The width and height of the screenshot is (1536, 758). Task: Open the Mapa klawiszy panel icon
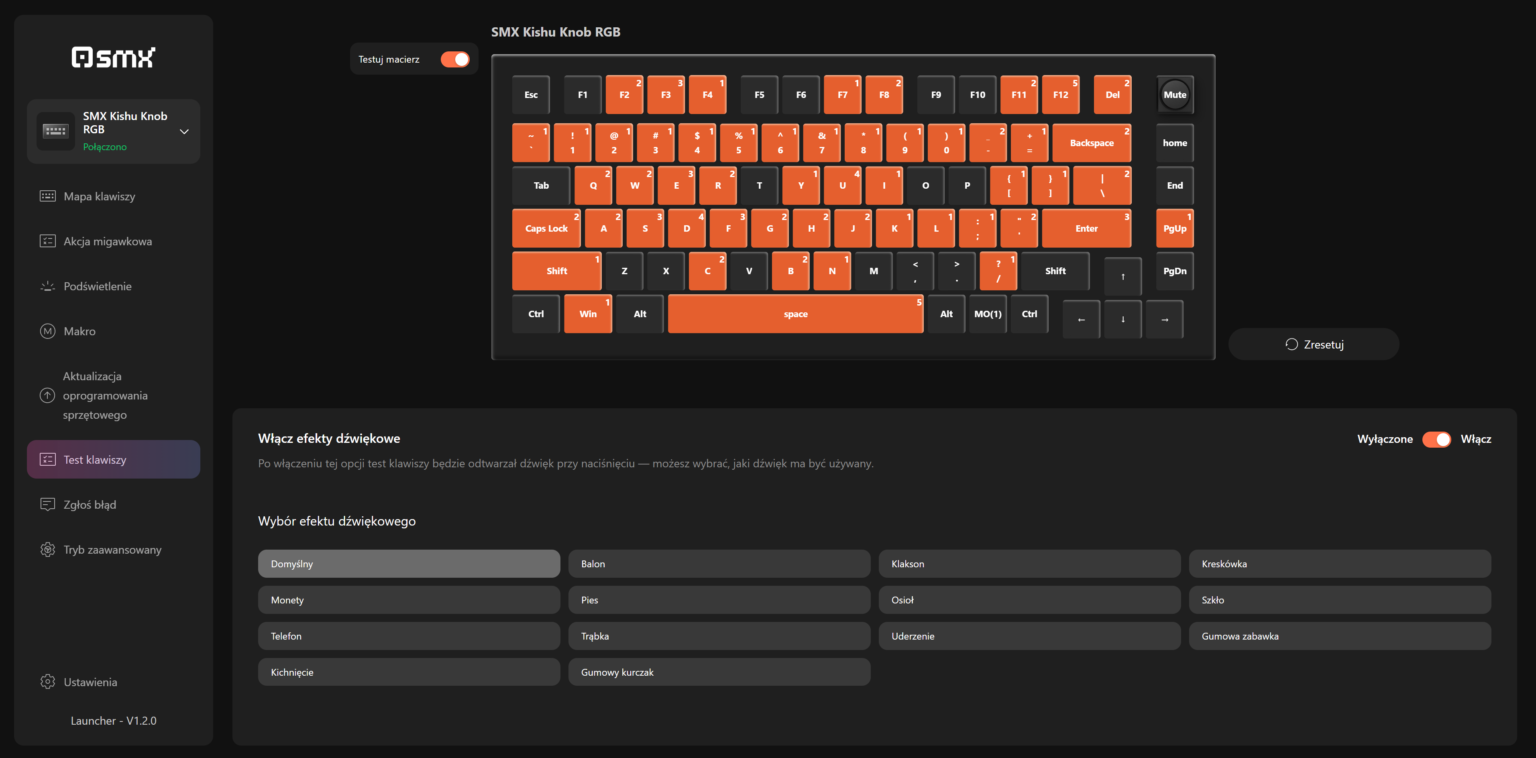(47, 196)
